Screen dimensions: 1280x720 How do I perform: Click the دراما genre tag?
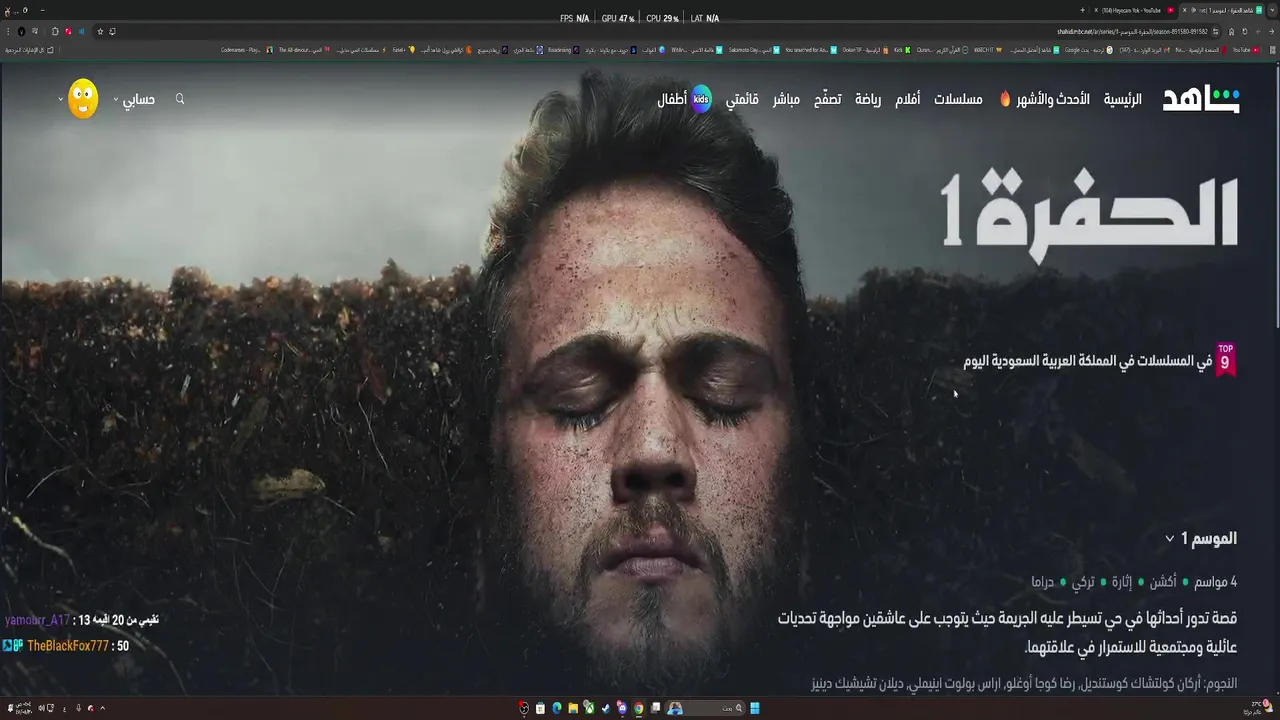tap(1043, 582)
